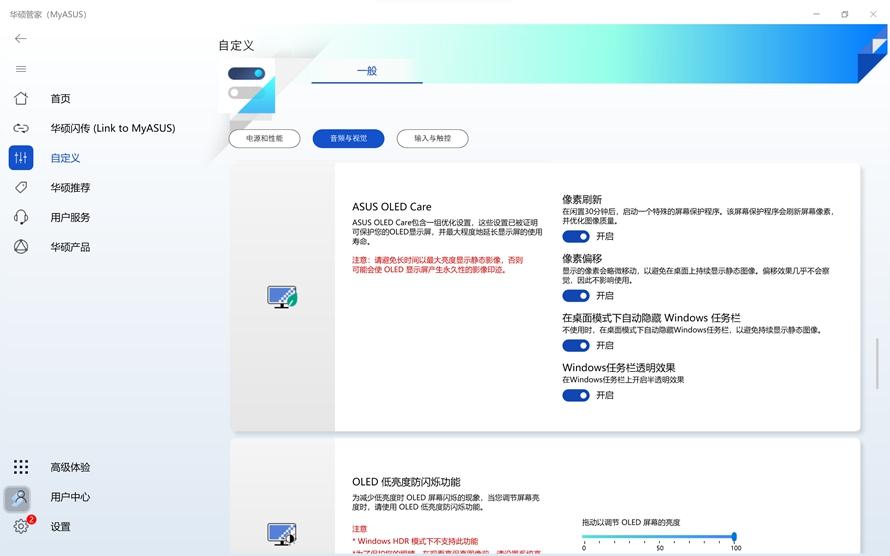
Task: Turn off Windows任务栏透明效果 toggle
Action: point(576,395)
